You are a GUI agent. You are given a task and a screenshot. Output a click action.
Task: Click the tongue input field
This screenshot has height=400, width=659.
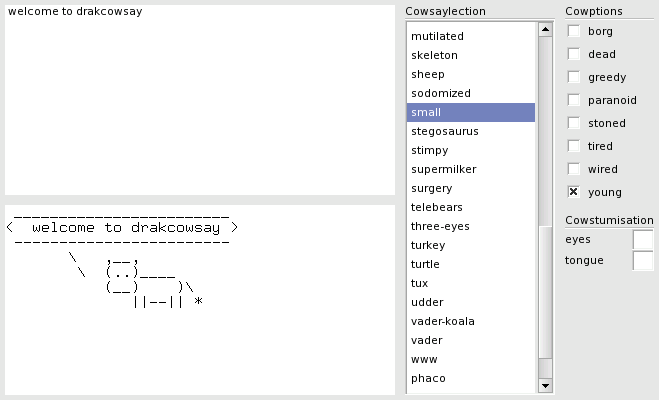coord(643,261)
